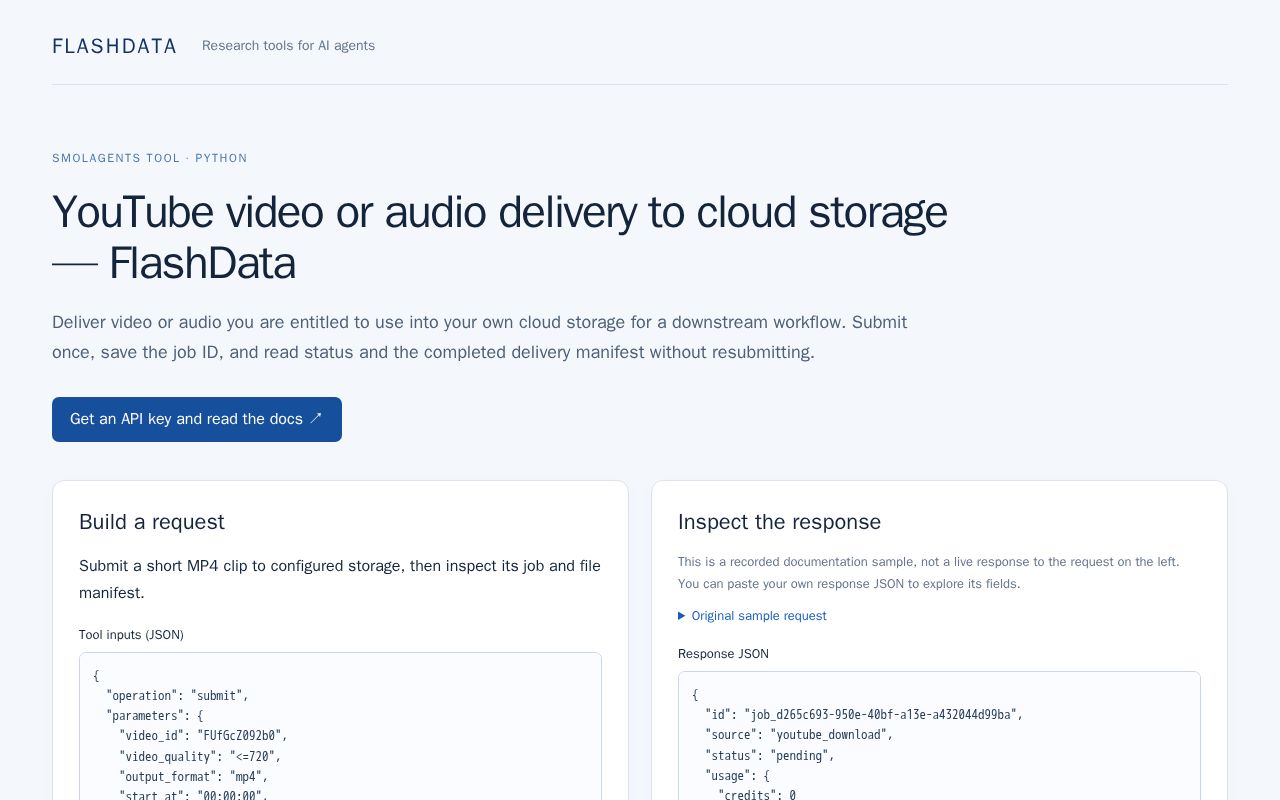Click the 'Submit a short MP4 clip' description
1280x800 pixels.
pos(340,579)
